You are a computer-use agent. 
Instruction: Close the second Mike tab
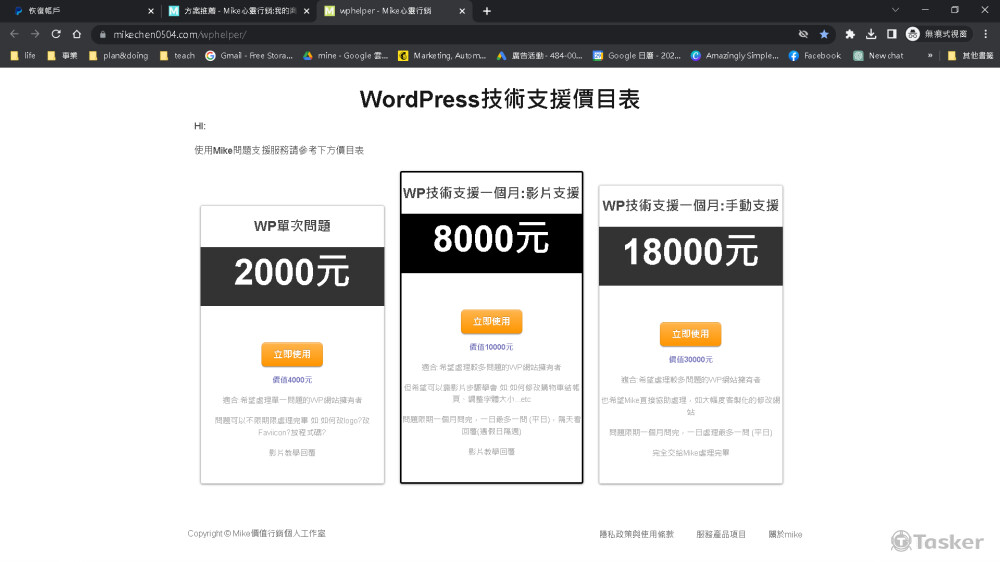[x=306, y=11]
